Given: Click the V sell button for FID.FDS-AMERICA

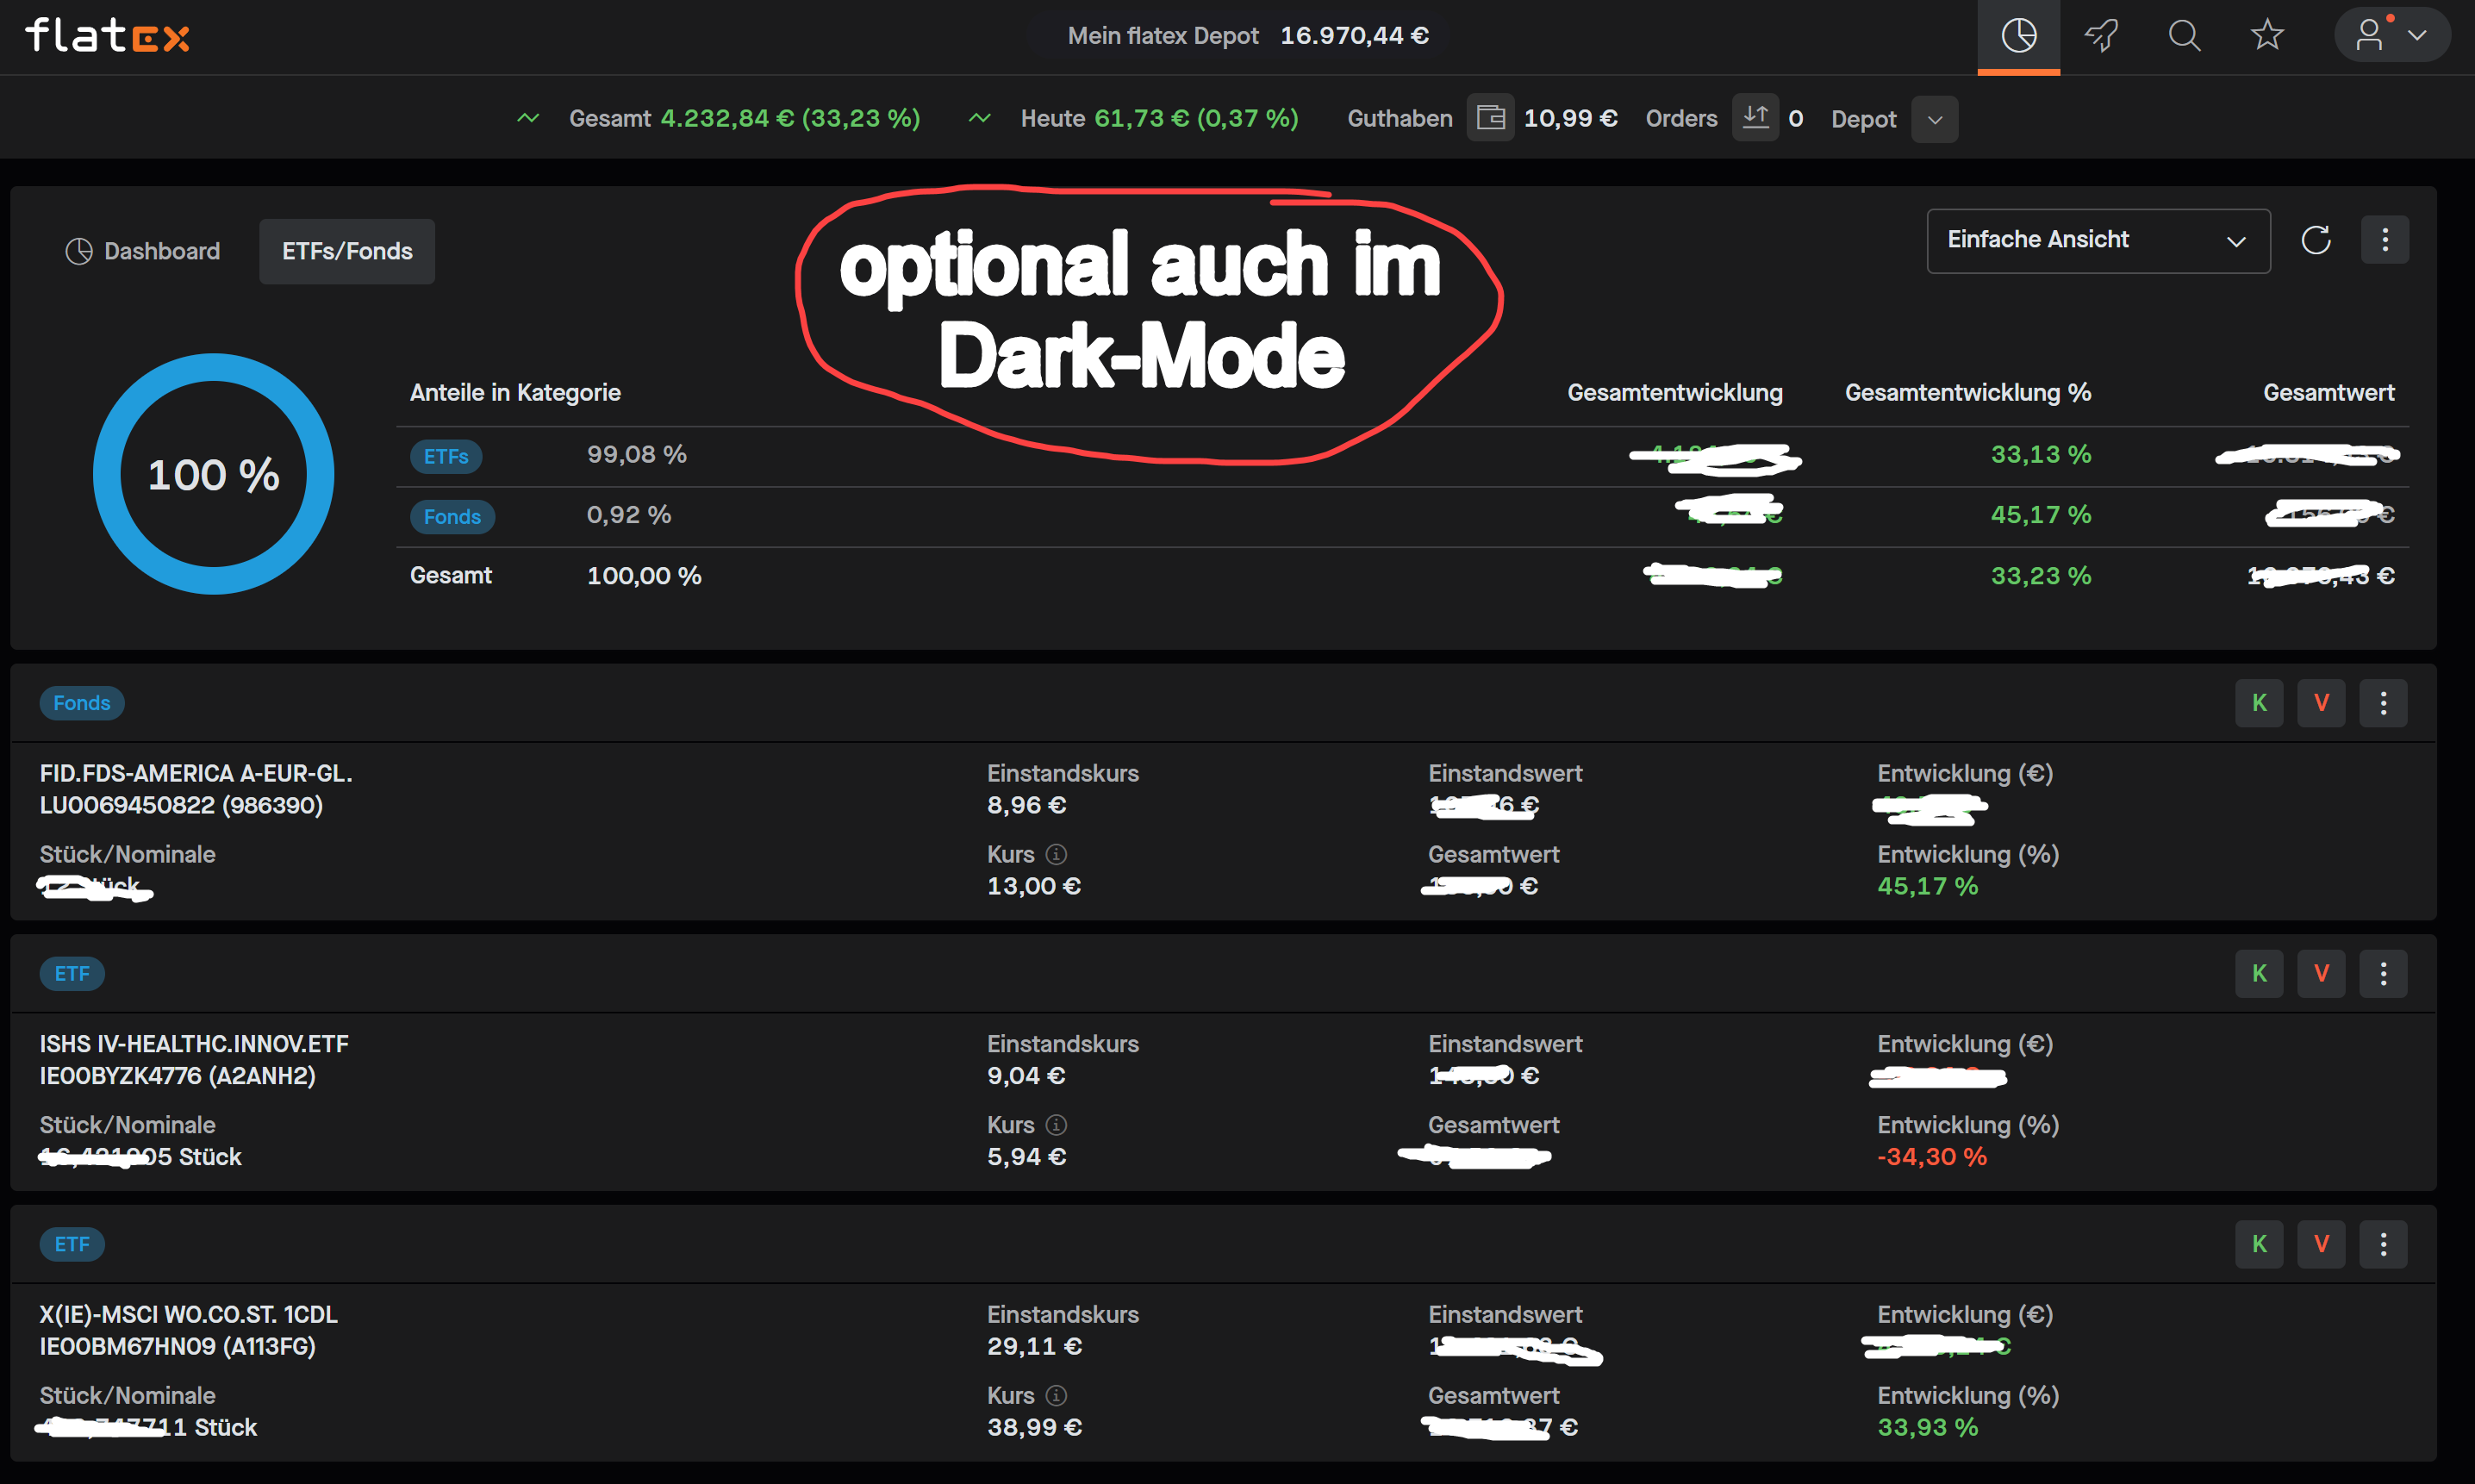Looking at the screenshot, I should [2321, 703].
